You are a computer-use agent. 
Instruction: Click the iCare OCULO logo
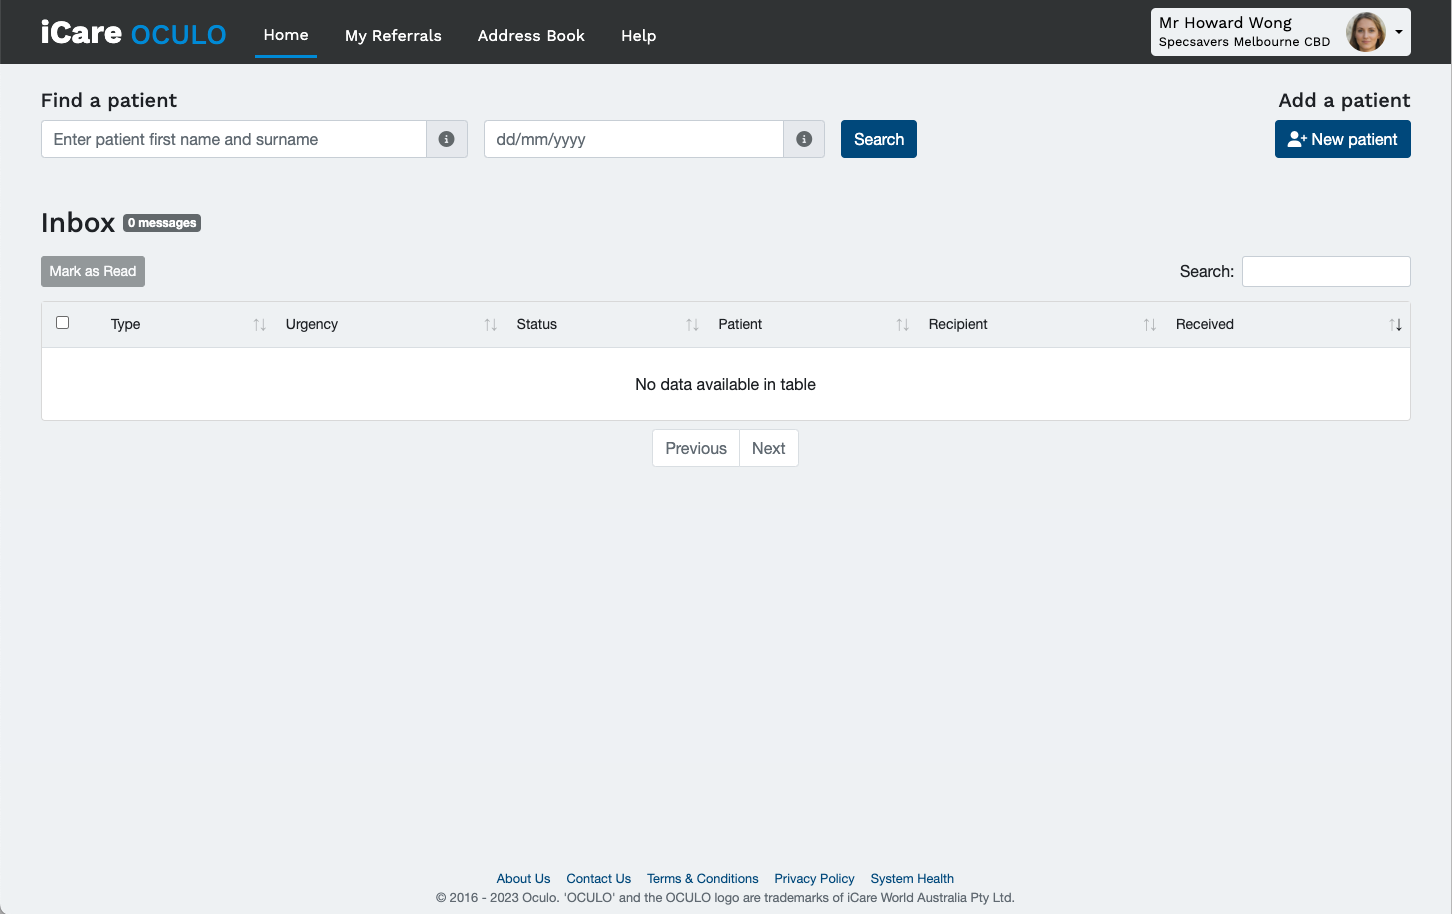(132, 32)
